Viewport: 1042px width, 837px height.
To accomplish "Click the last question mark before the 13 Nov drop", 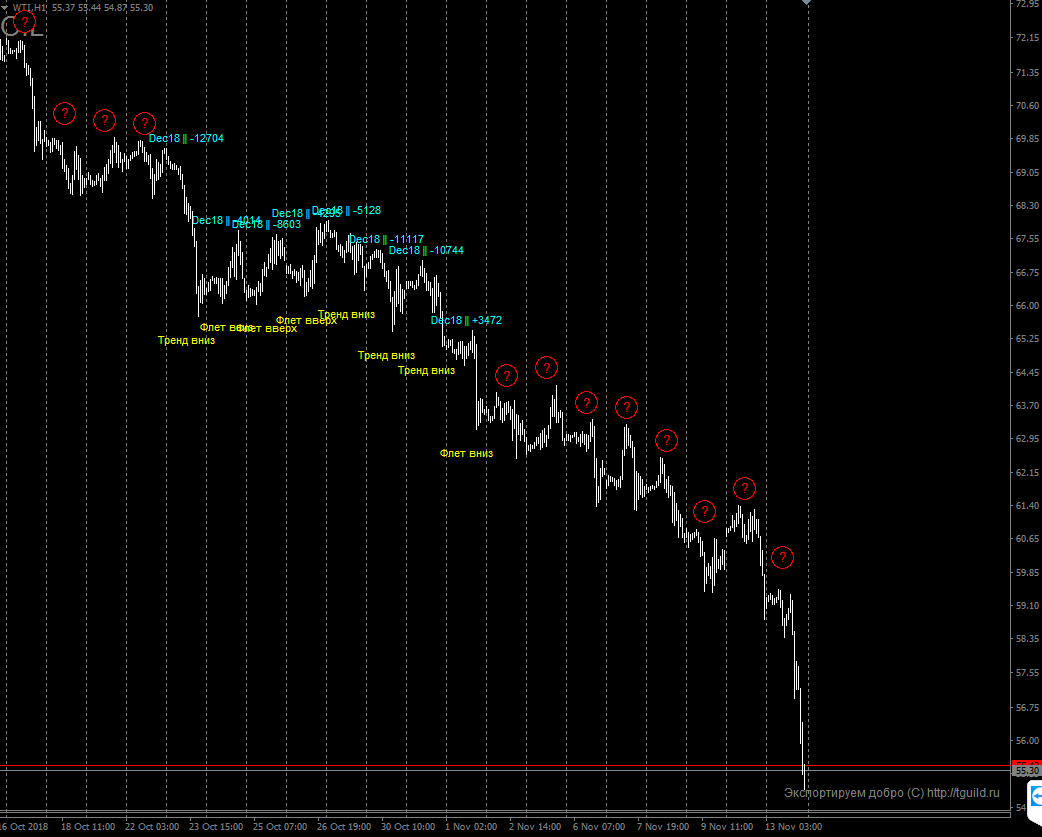I will (782, 557).
